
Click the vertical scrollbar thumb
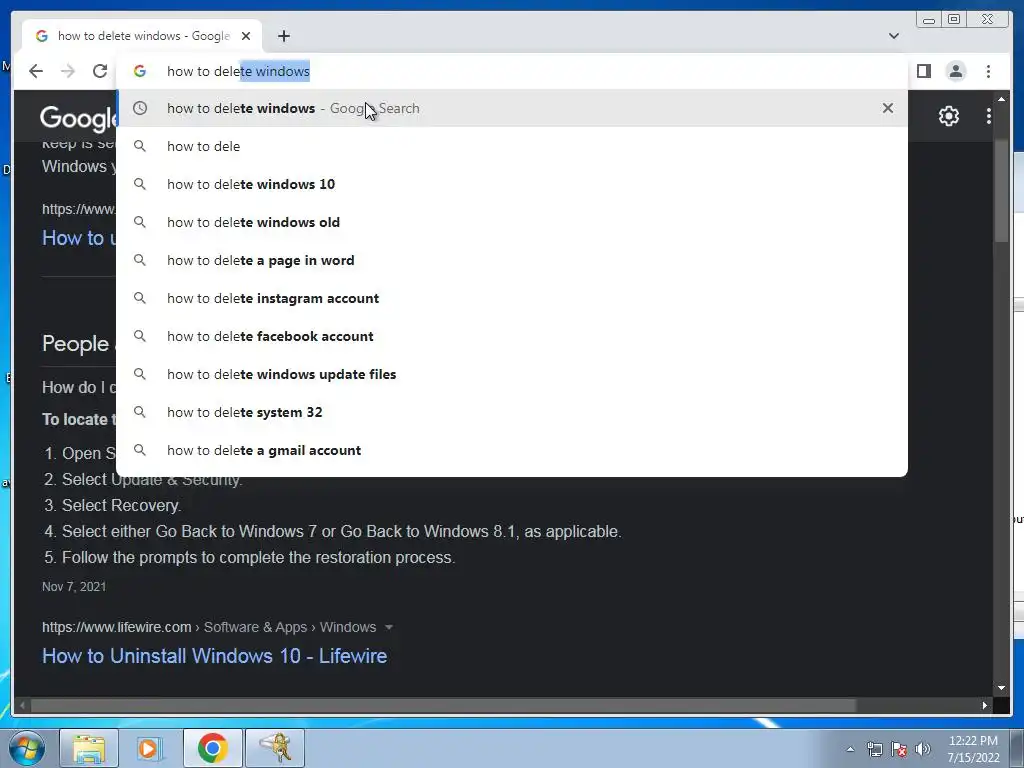pos(1001,189)
